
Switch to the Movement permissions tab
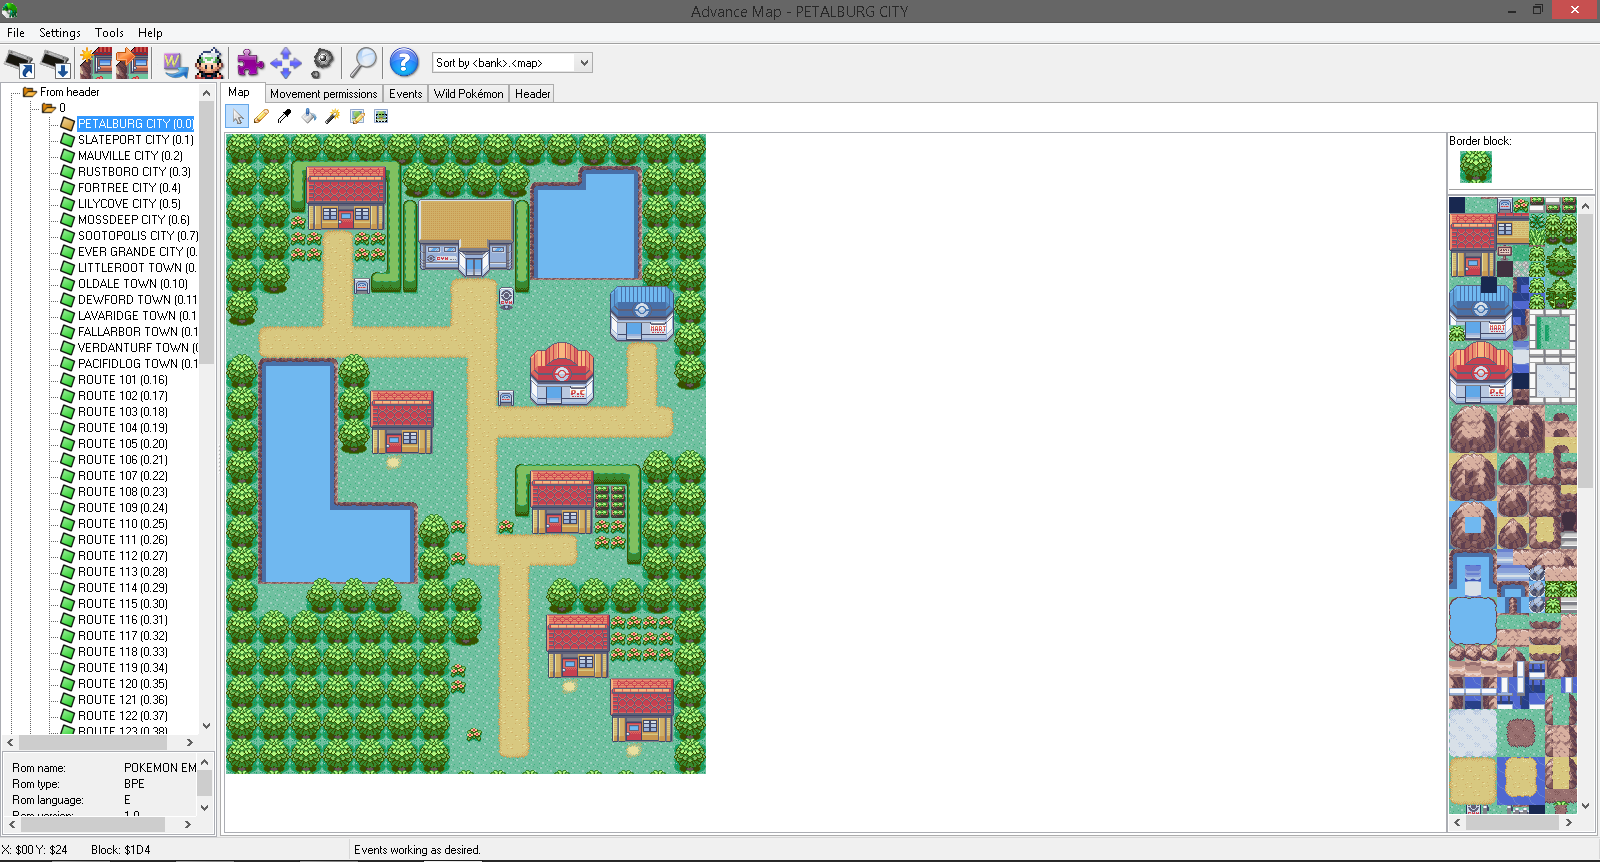click(324, 94)
